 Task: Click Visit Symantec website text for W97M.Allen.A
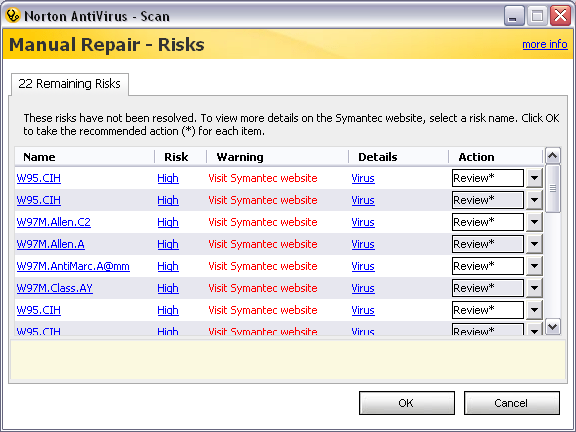[263, 244]
